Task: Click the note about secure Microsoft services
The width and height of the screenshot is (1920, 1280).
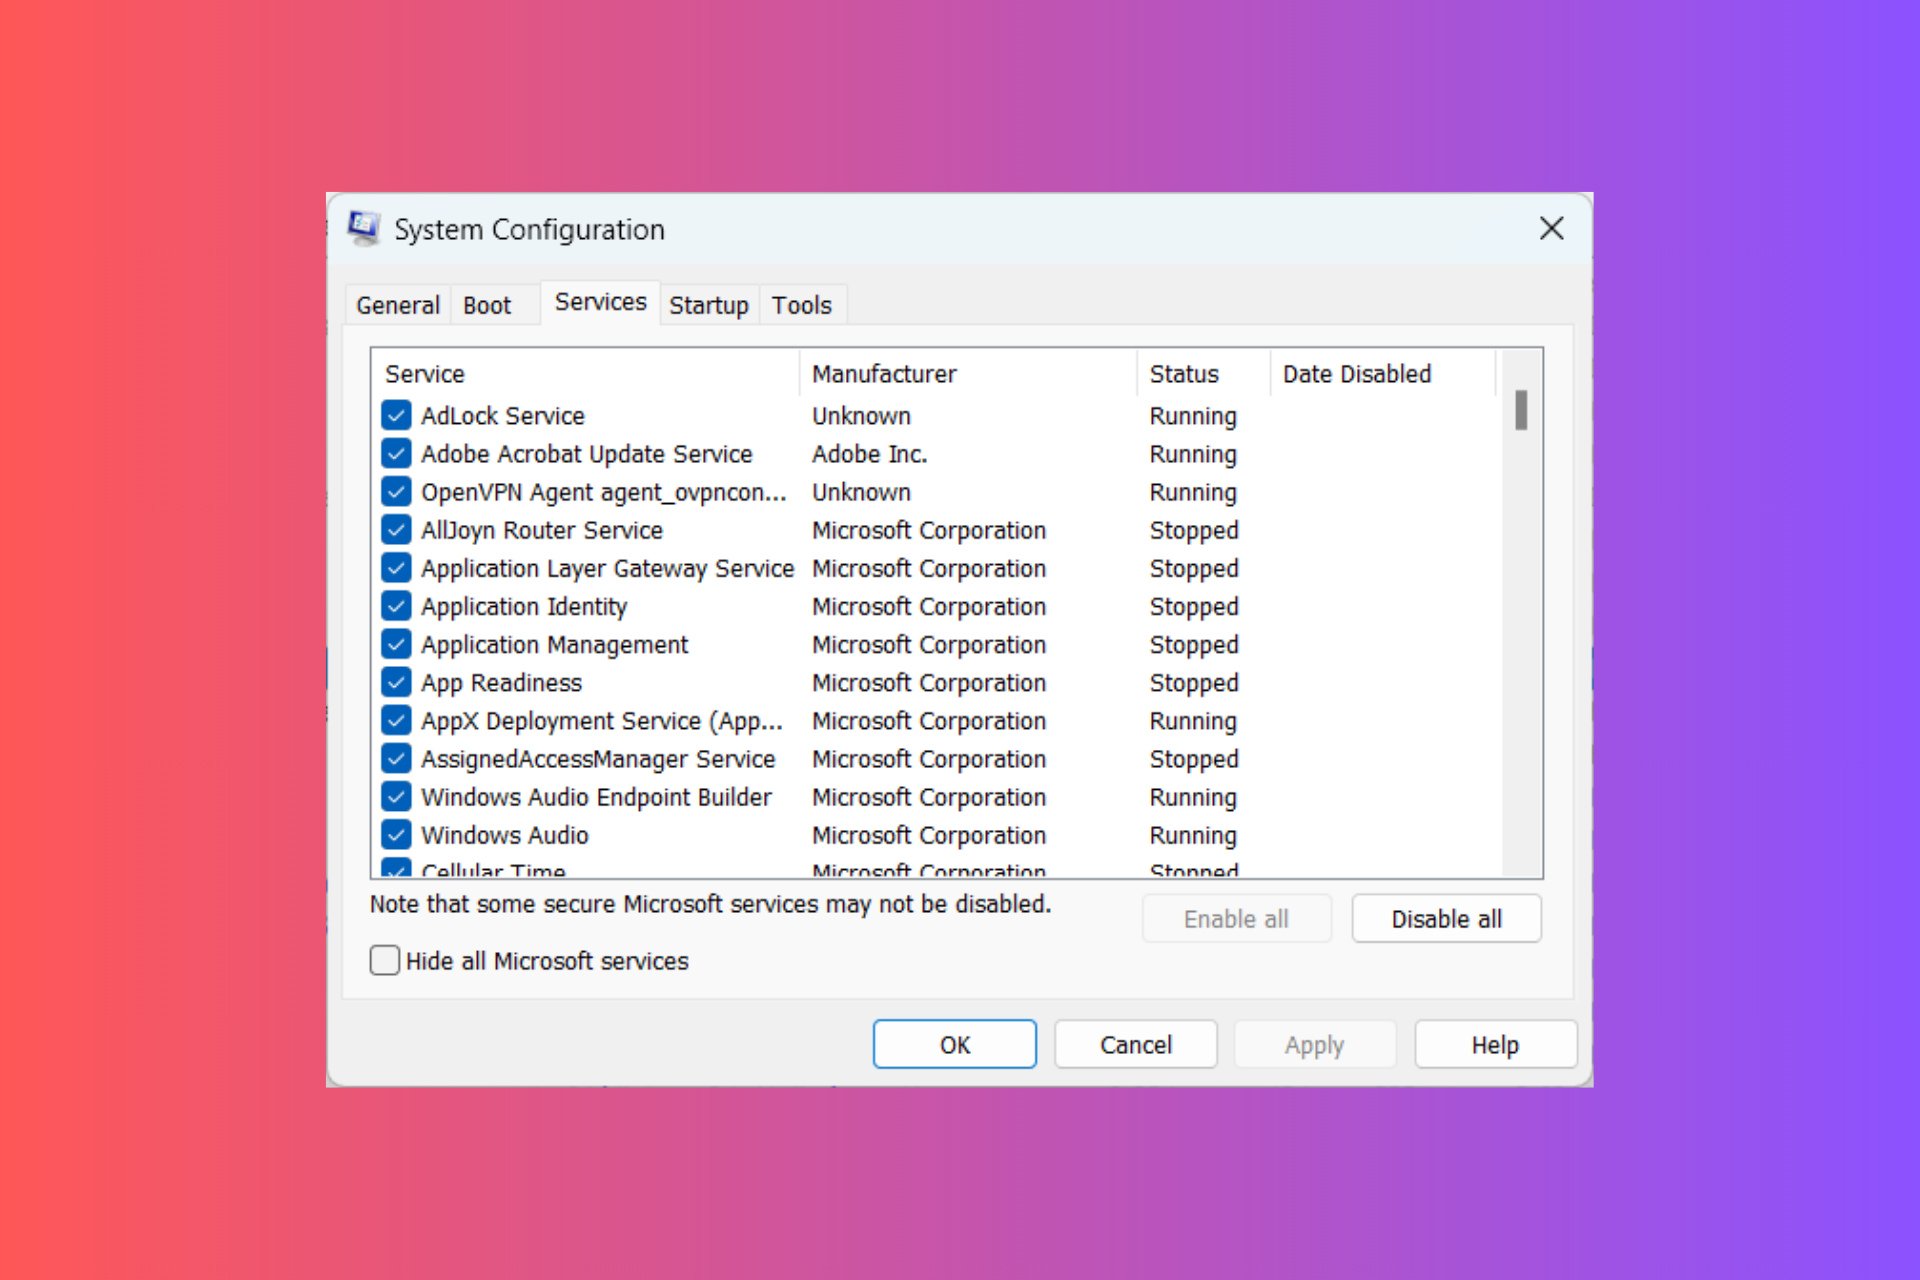Action: click(x=710, y=904)
